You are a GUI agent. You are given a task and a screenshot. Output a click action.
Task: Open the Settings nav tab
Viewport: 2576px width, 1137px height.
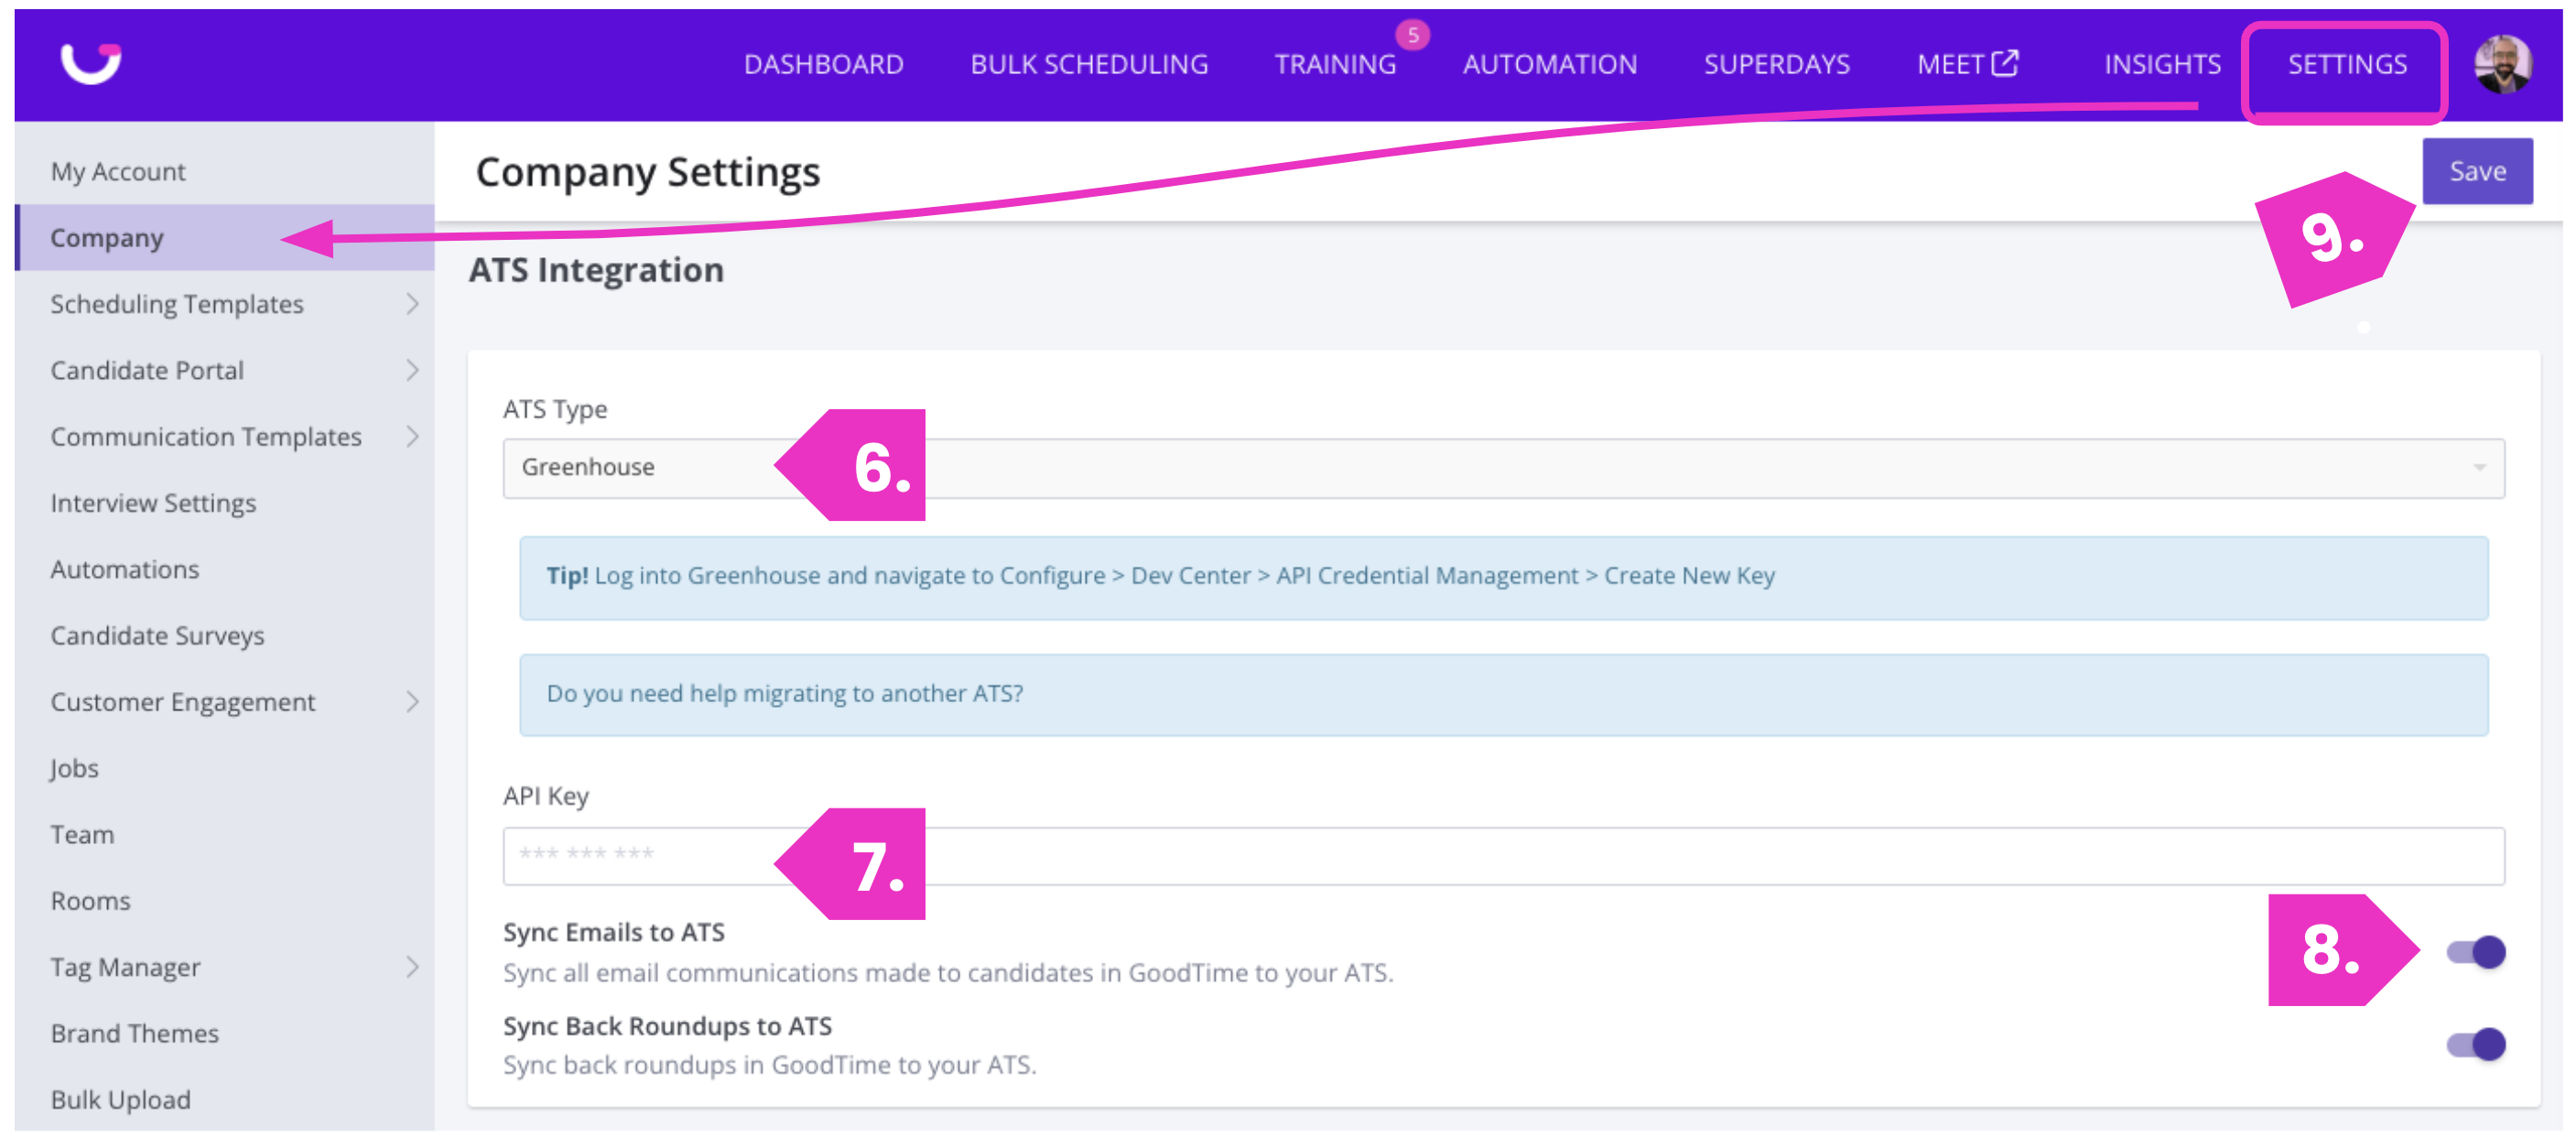click(2346, 65)
